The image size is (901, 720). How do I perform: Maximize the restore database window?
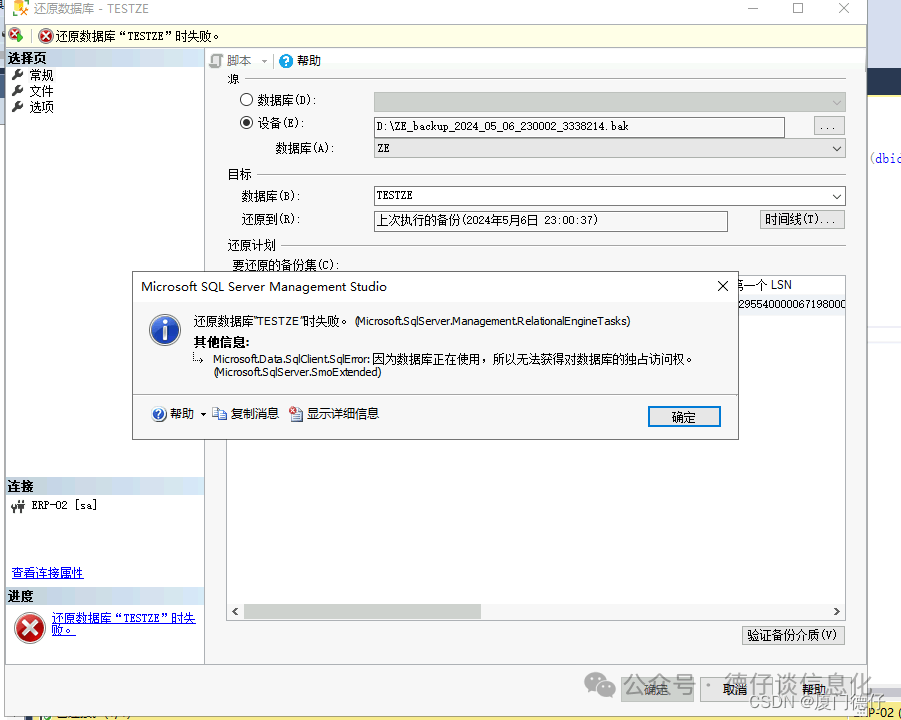(798, 8)
